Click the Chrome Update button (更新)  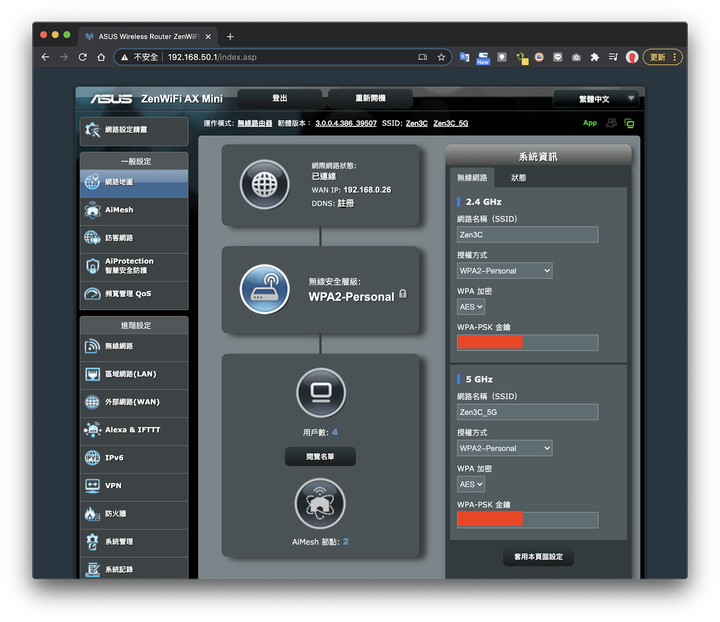click(x=662, y=57)
